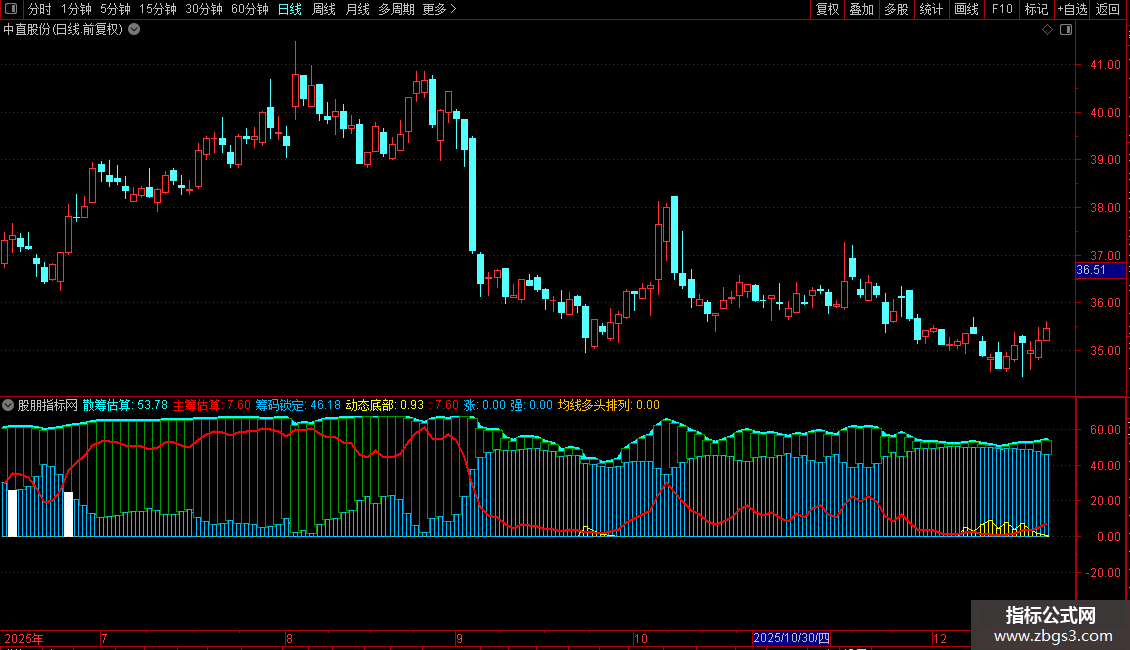This screenshot has height=650, width=1130.
Task: Open the 多周期 multi-period view
Action: pyautogui.click(x=396, y=9)
